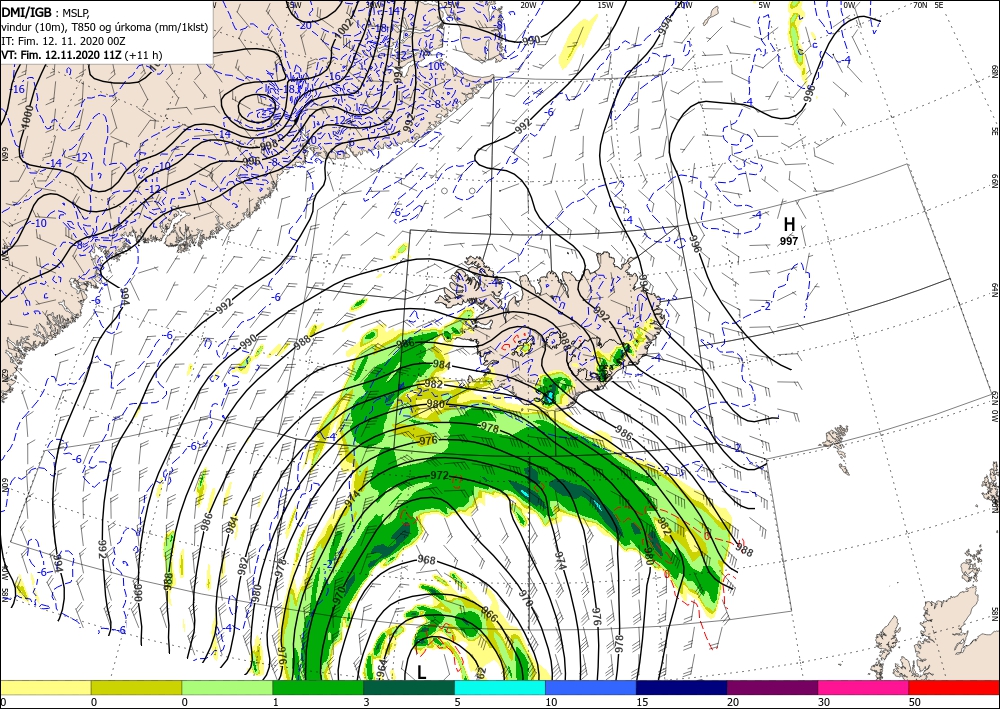This screenshot has height=709, width=1000.
Task: Click the legend value 20
Action: (733, 702)
